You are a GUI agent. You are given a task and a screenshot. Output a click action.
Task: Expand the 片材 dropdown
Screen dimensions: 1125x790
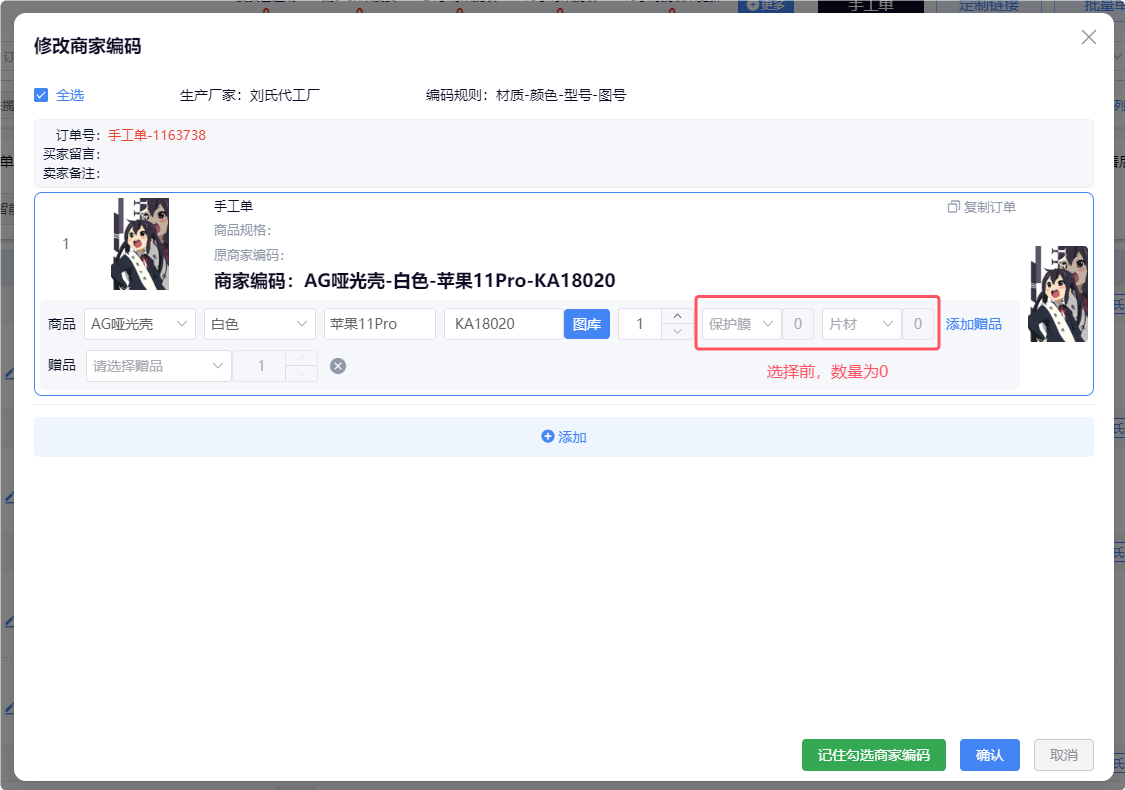pos(860,324)
